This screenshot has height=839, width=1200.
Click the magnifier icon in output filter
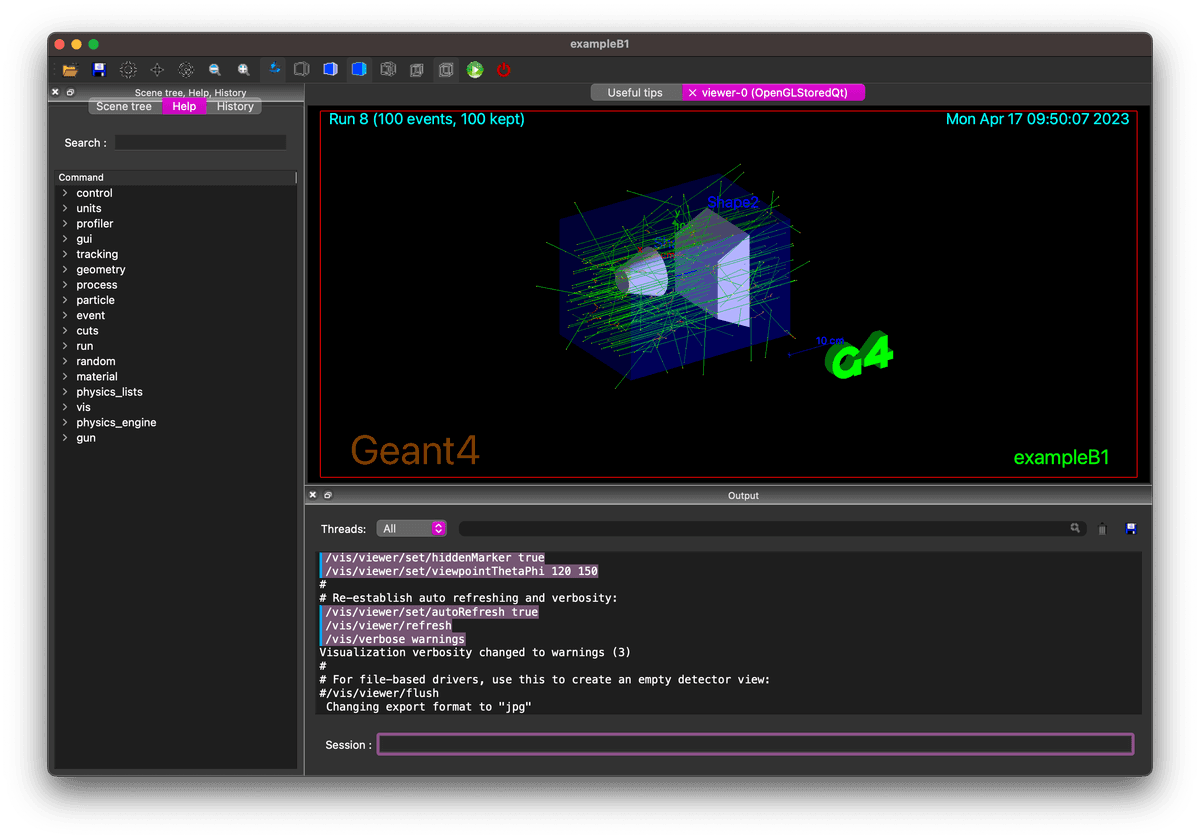[x=1075, y=528]
